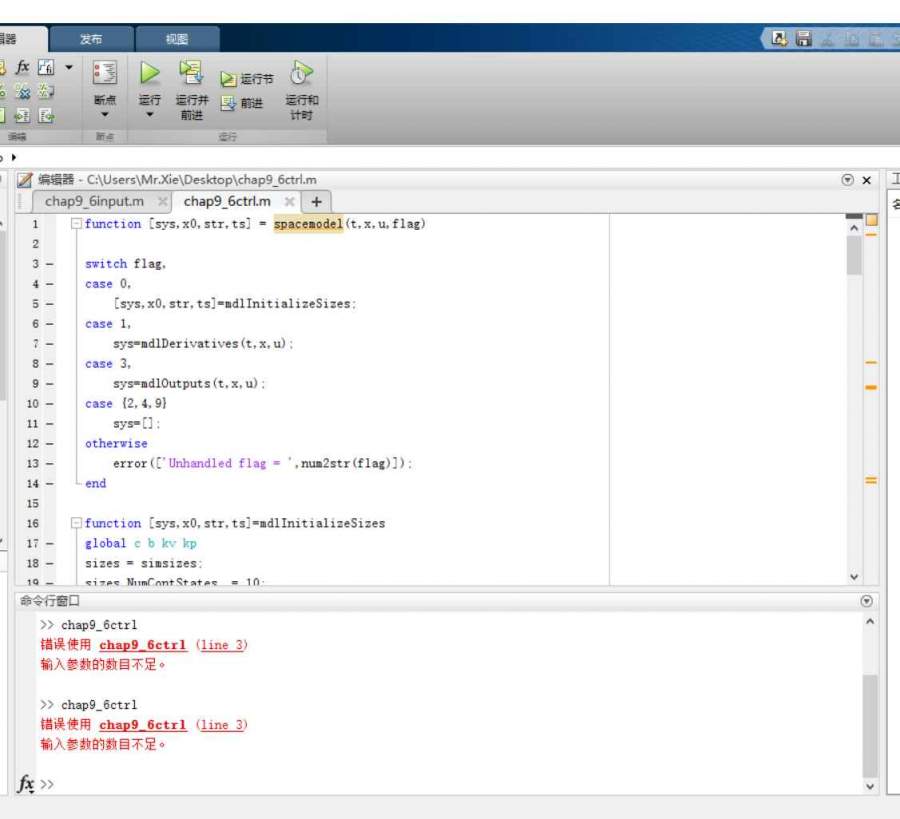
Task: Click the command window prompt input line
Action: click(451, 784)
